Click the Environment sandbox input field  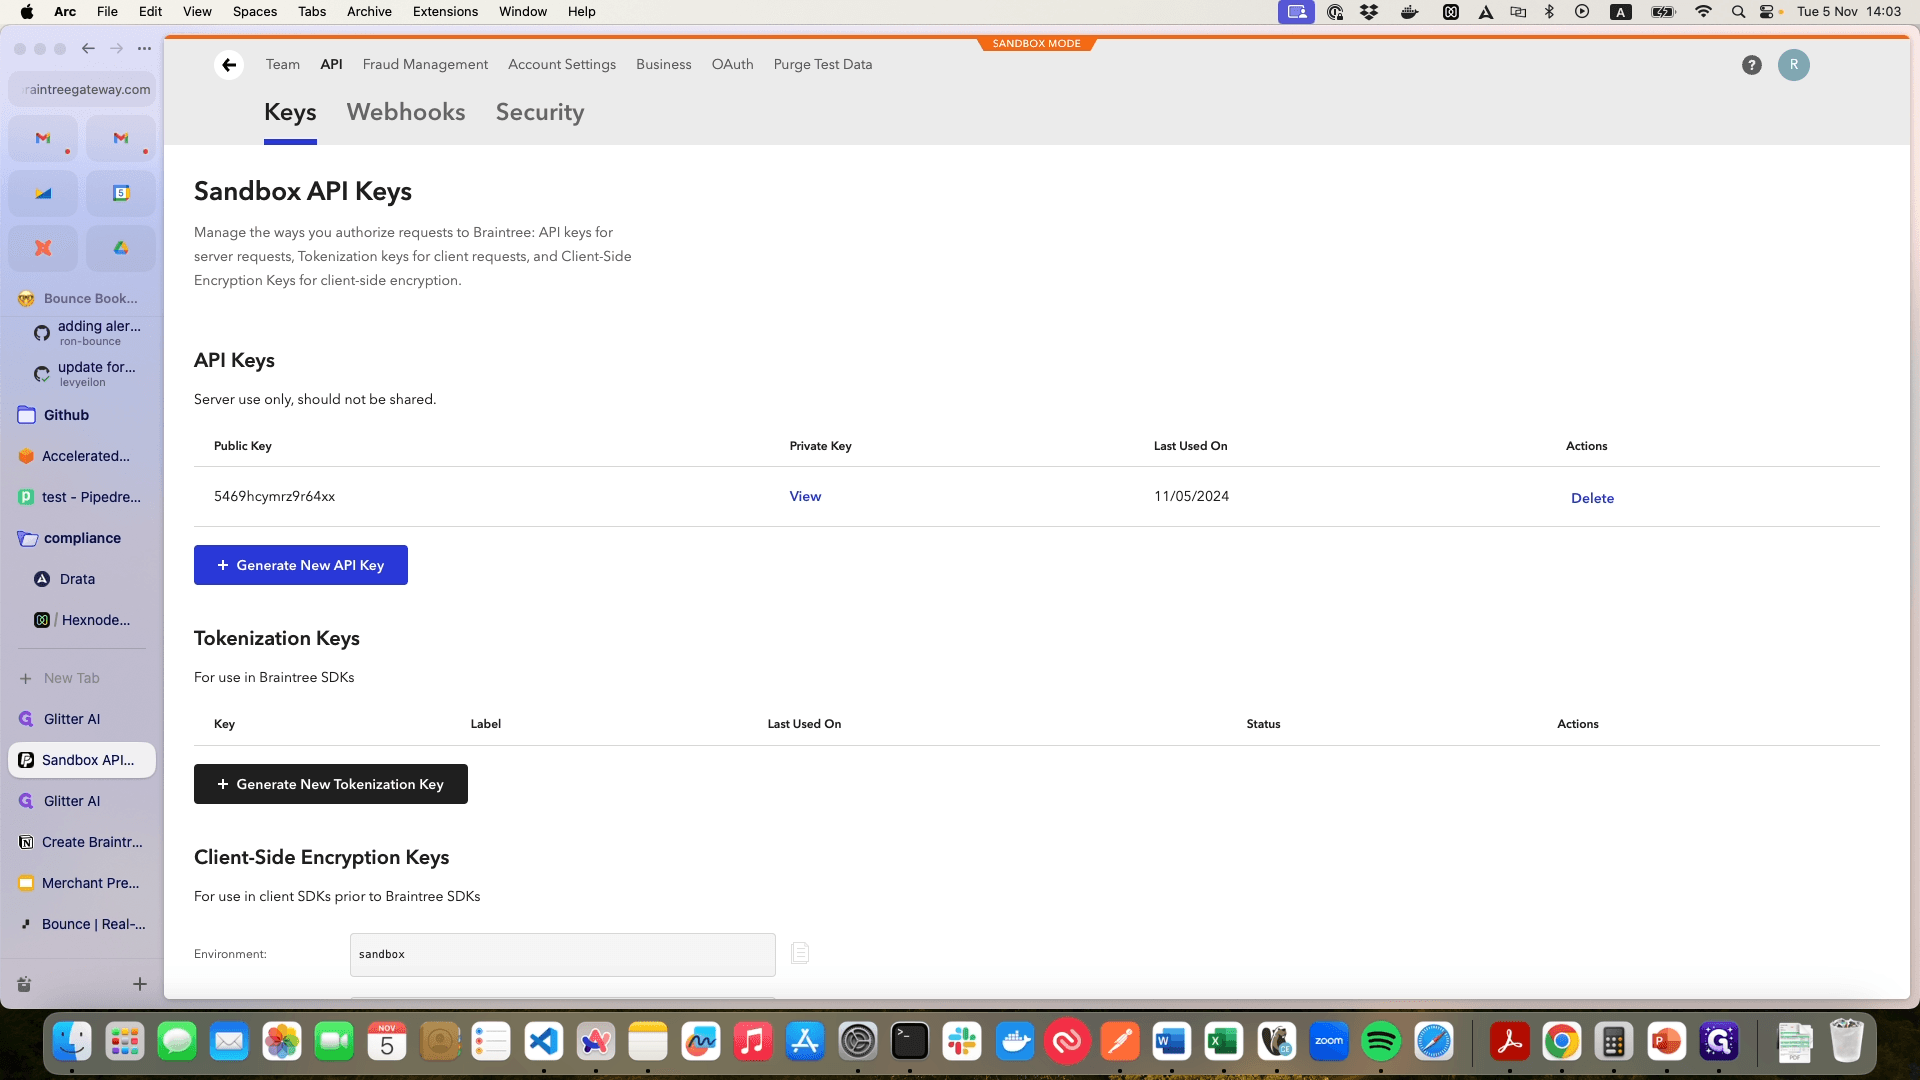563,955
